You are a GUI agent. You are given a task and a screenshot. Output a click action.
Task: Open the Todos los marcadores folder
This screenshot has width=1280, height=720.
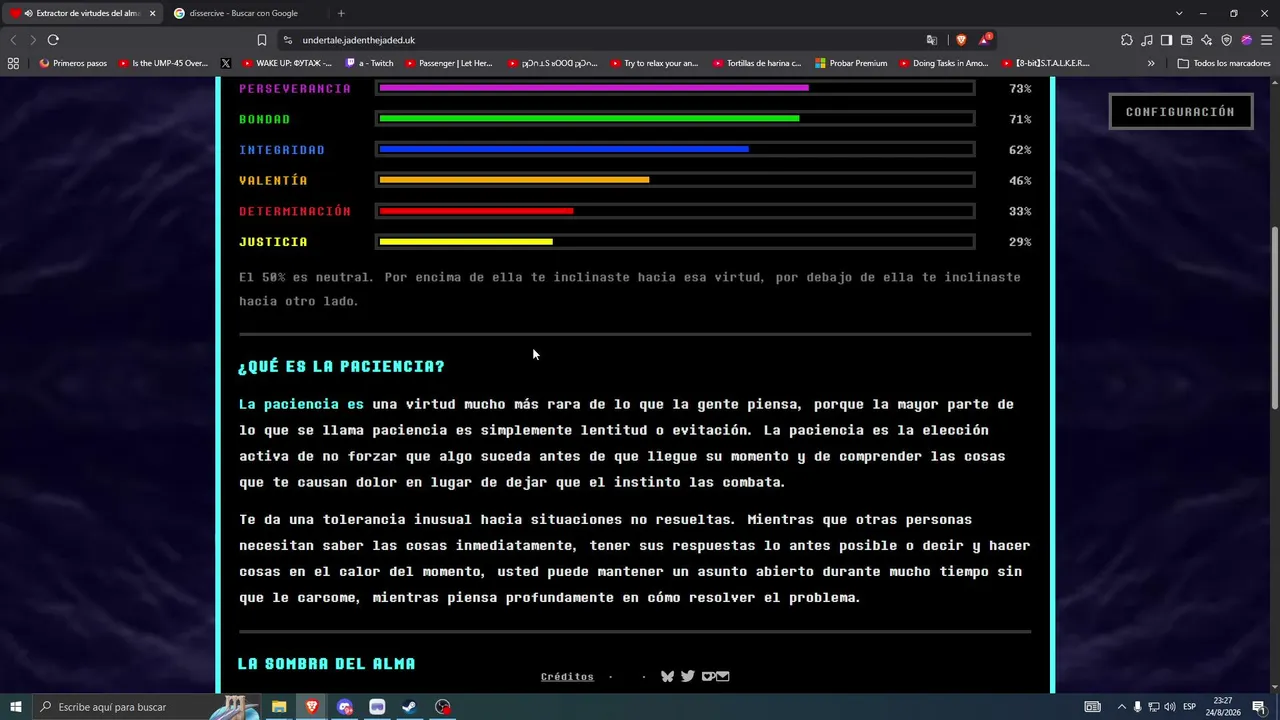click(x=1224, y=63)
